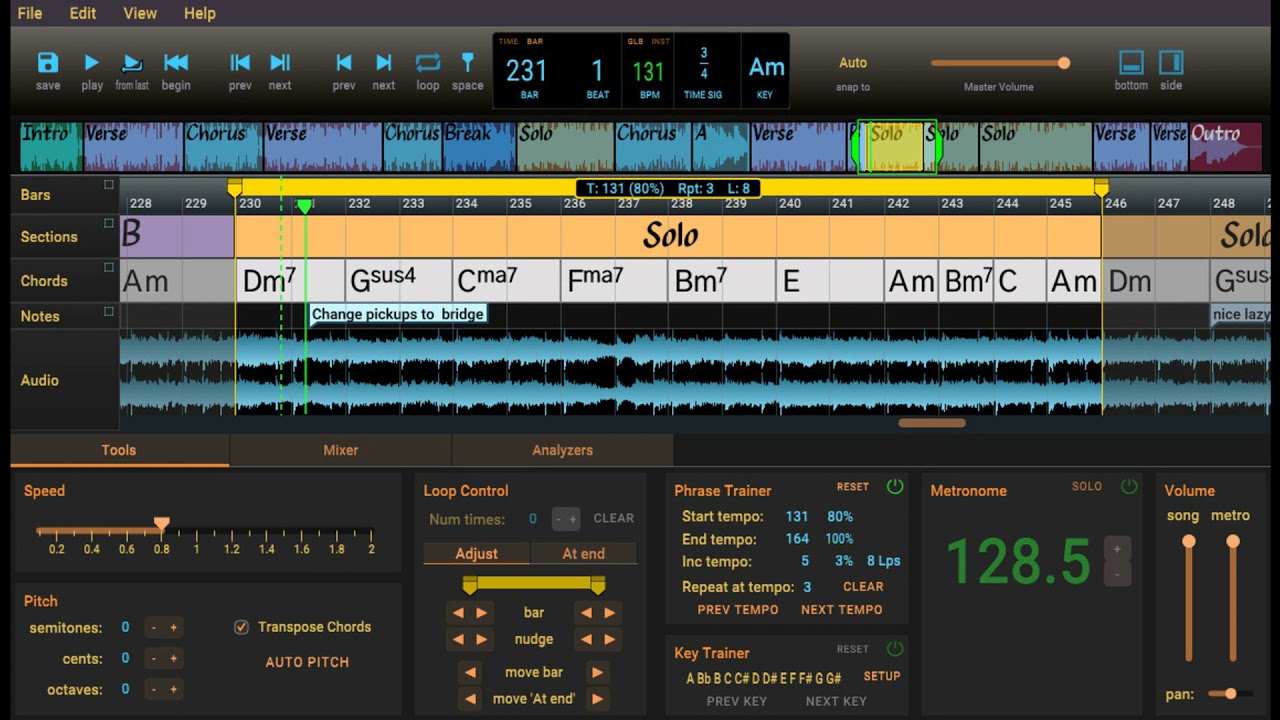The height and width of the screenshot is (720, 1280).
Task: Play from last position icon
Action: click(x=132, y=63)
